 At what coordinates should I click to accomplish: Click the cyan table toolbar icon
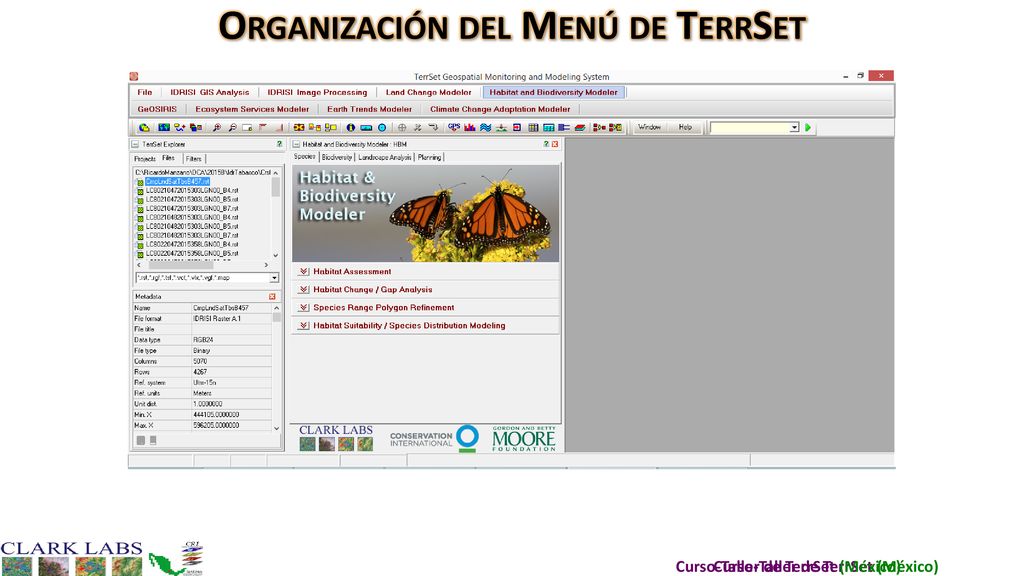point(549,127)
